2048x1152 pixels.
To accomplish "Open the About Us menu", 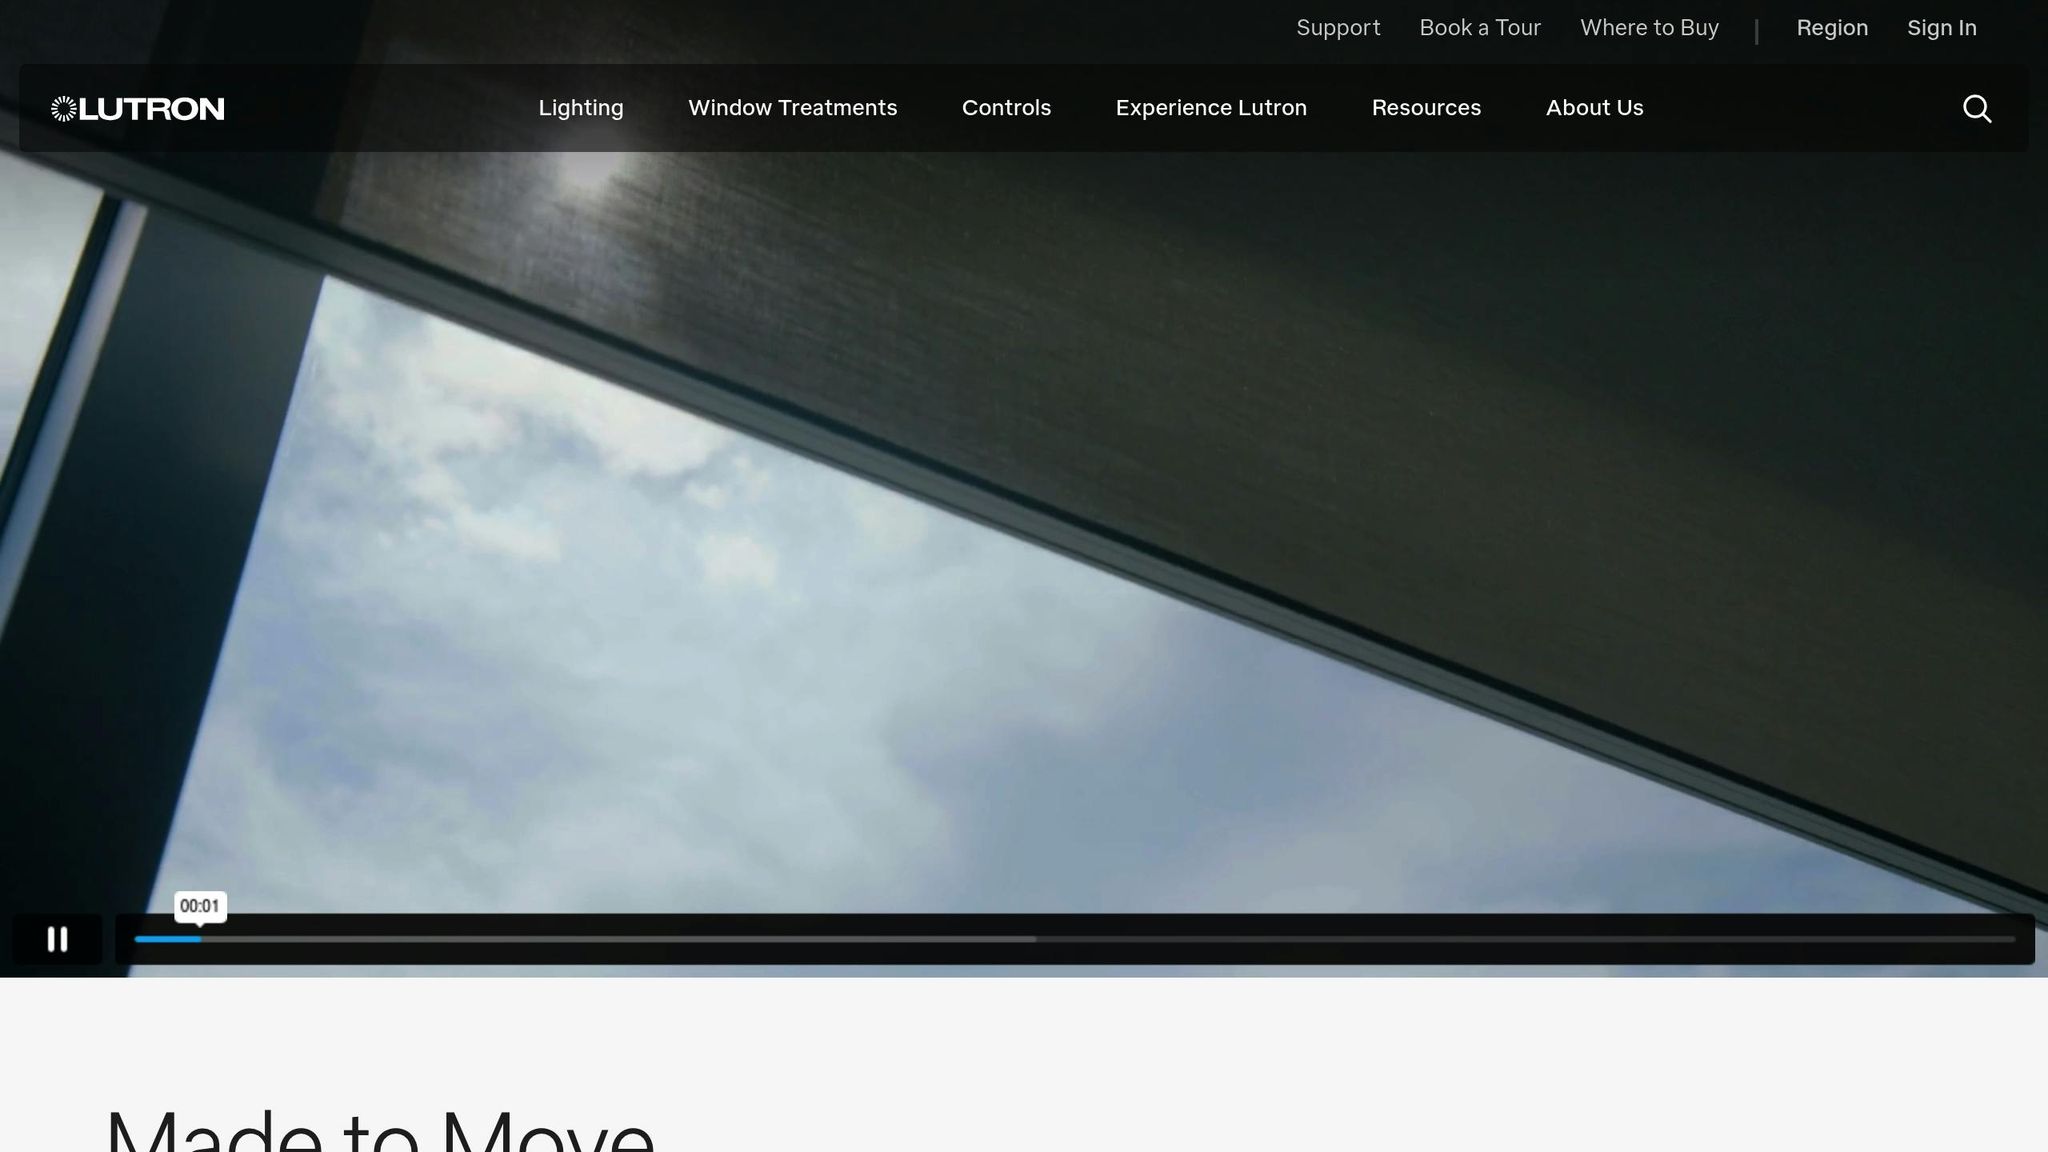I will 1594,108.
